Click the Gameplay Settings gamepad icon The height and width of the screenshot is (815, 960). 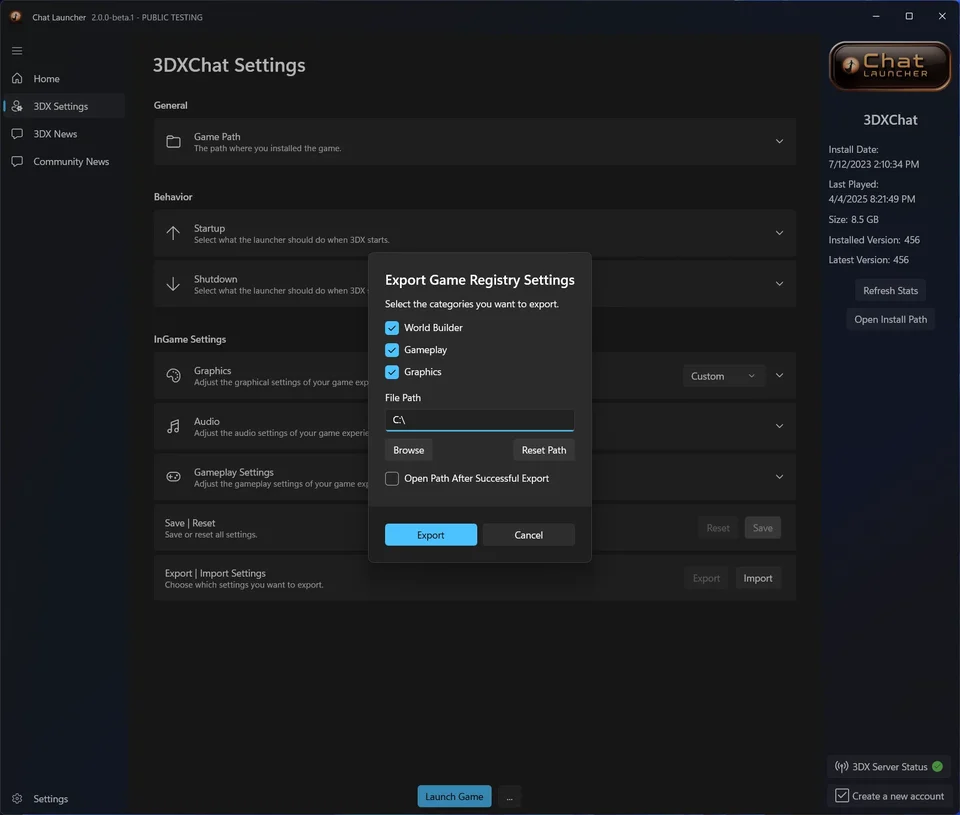point(173,476)
